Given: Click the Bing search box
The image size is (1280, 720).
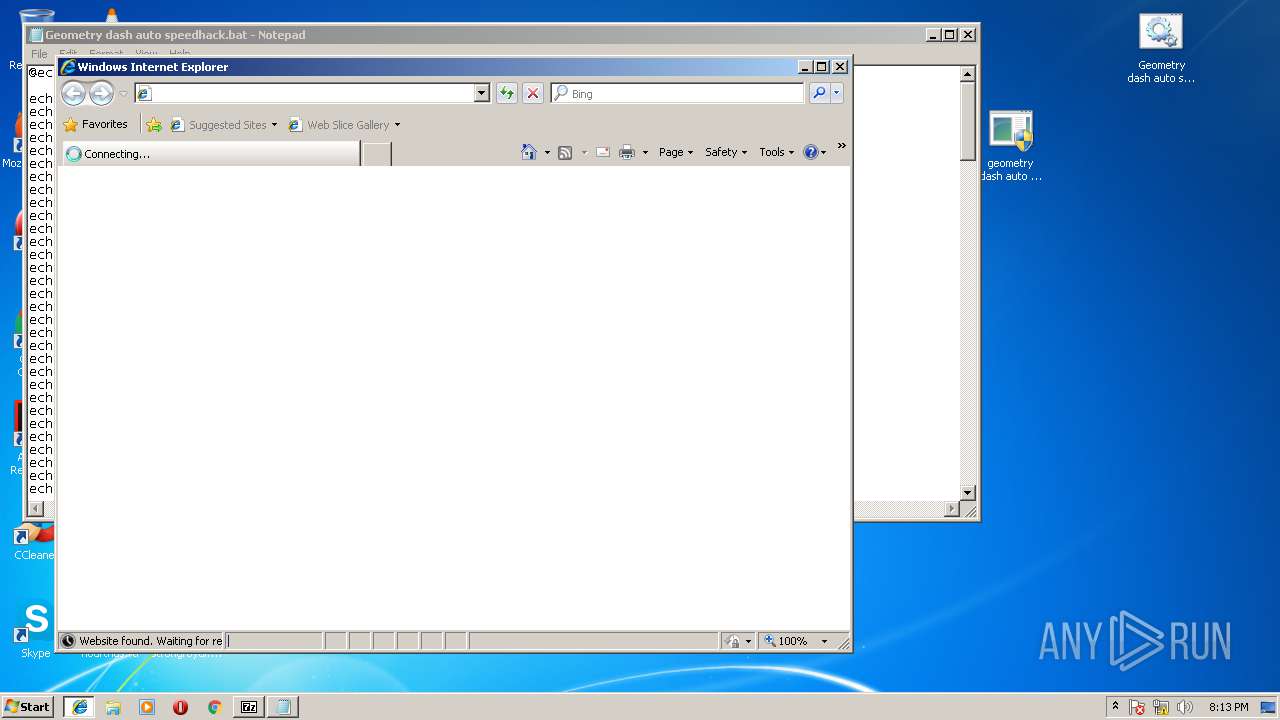Looking at the screenshot, I should pos(677,93).
